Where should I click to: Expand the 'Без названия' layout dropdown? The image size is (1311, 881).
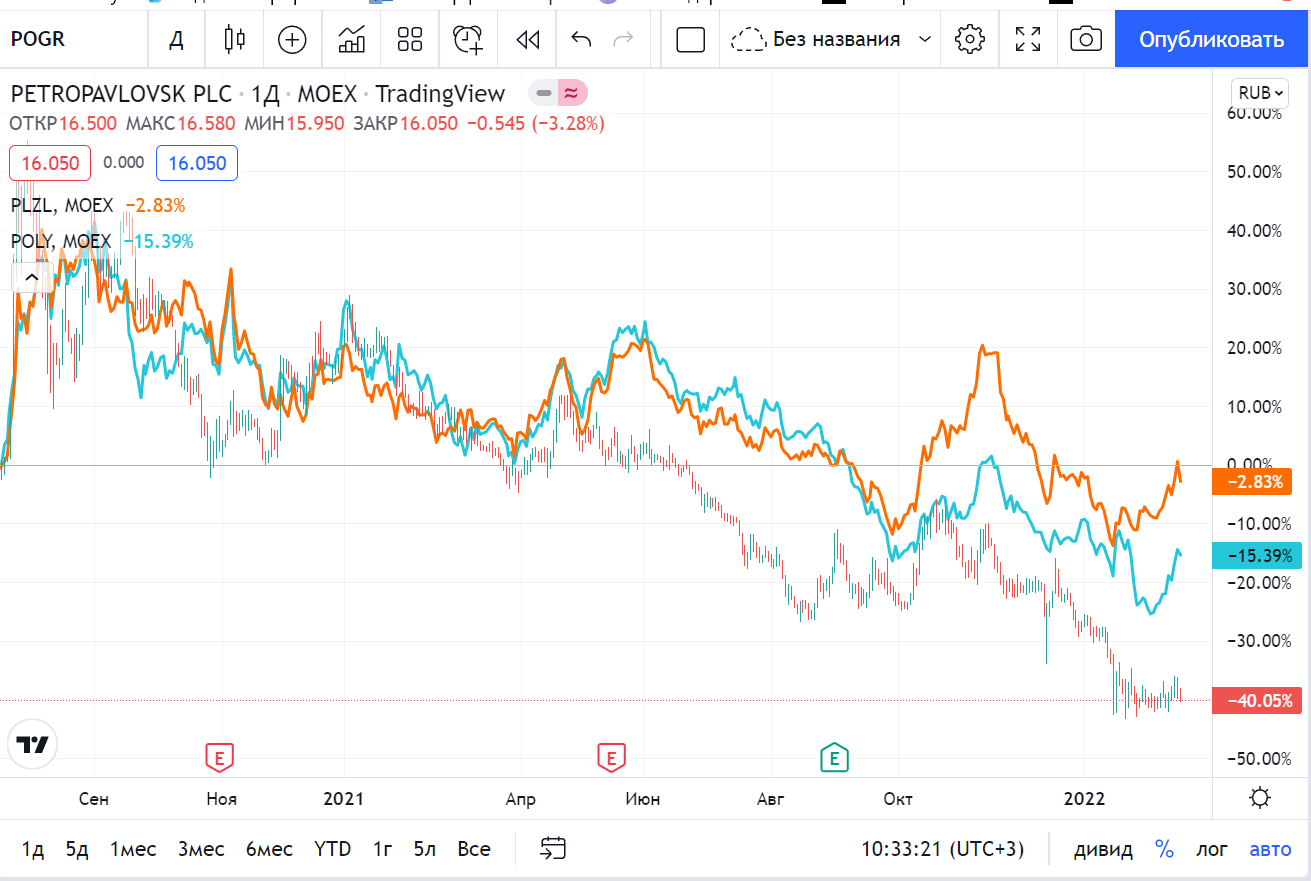pos(925,39)
